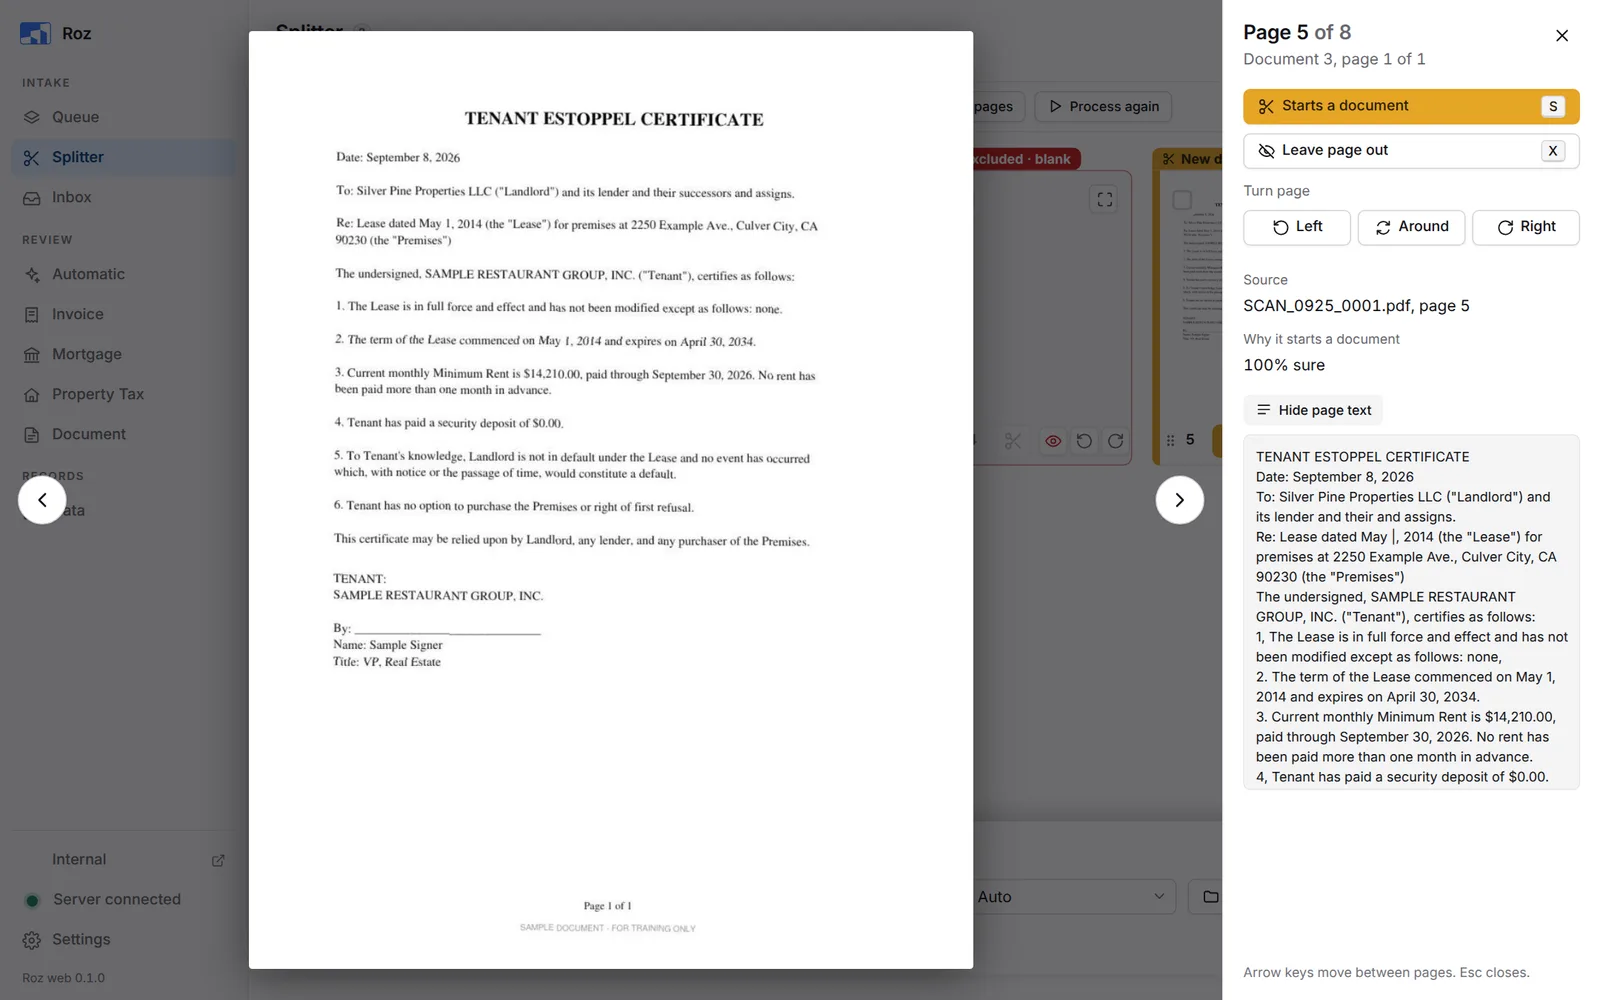Click the Mortgage bank icon

click(32, 355)
